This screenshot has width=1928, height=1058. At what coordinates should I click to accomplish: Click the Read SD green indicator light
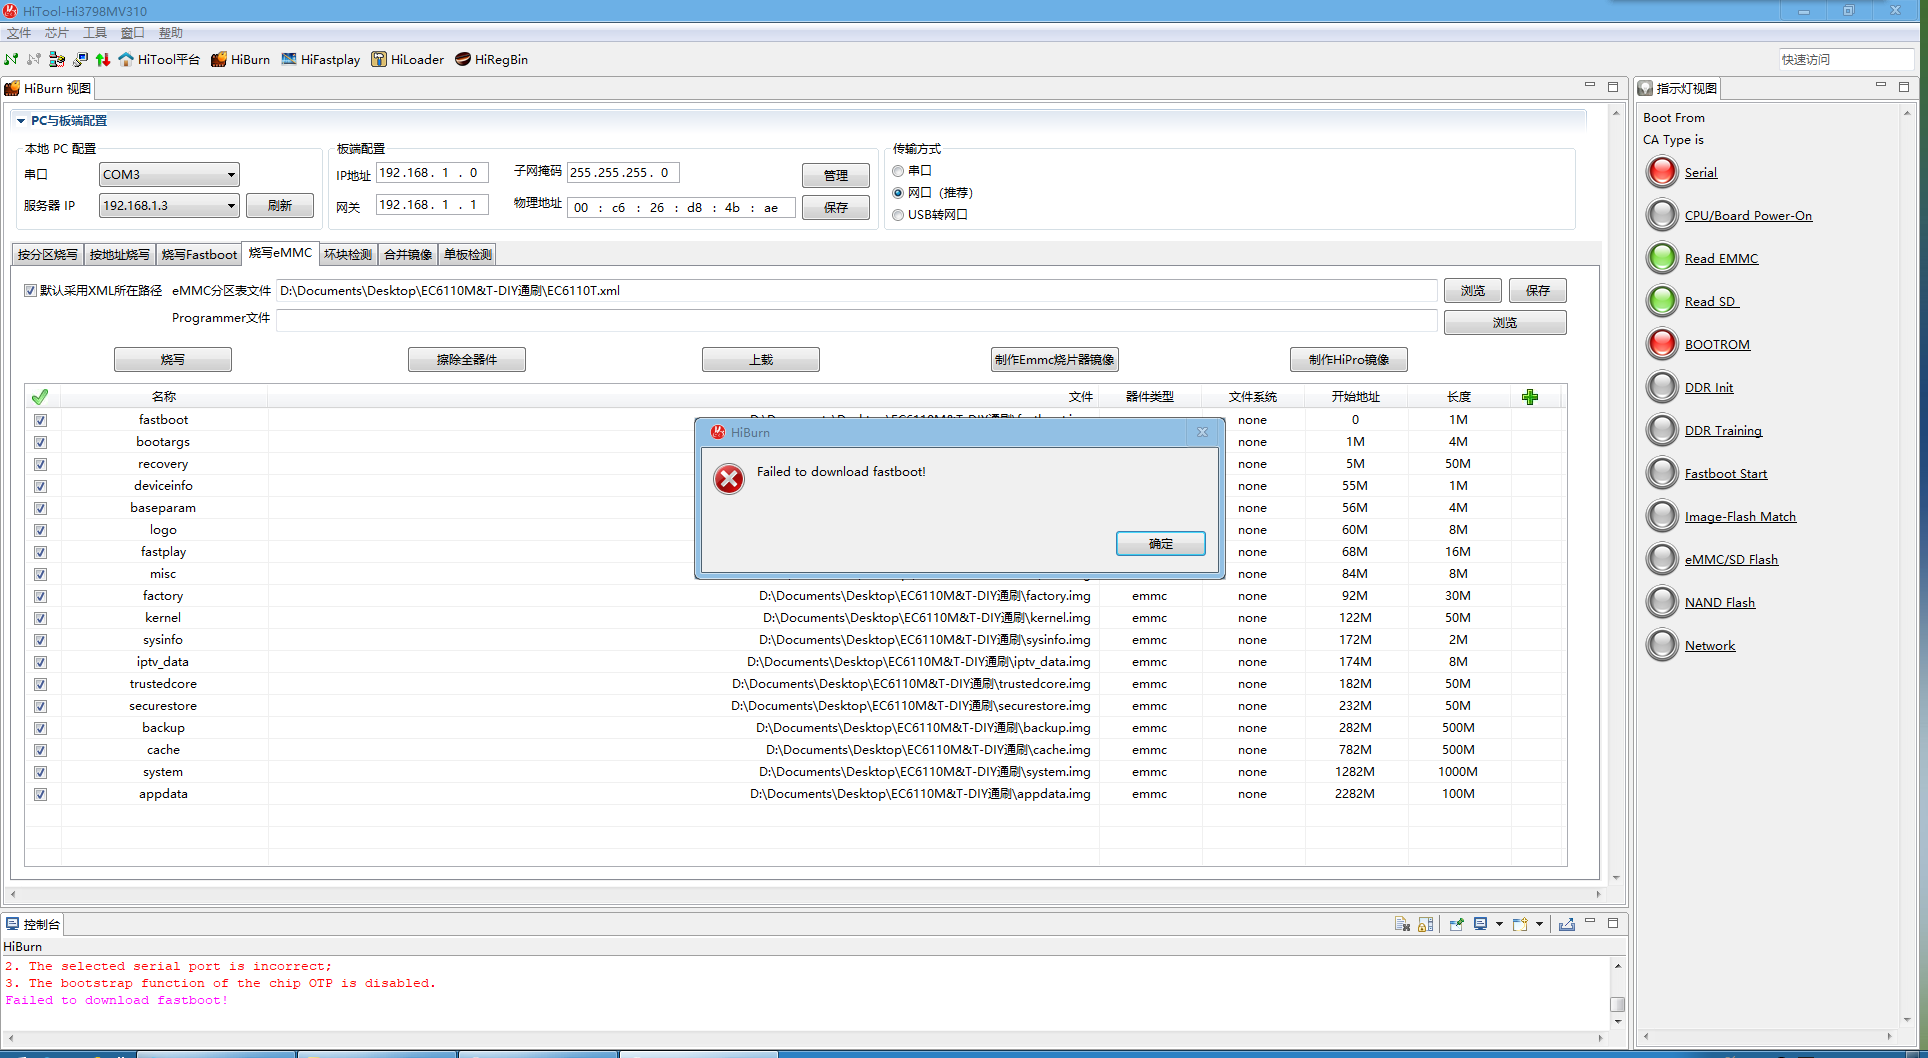click(1662, 301)
